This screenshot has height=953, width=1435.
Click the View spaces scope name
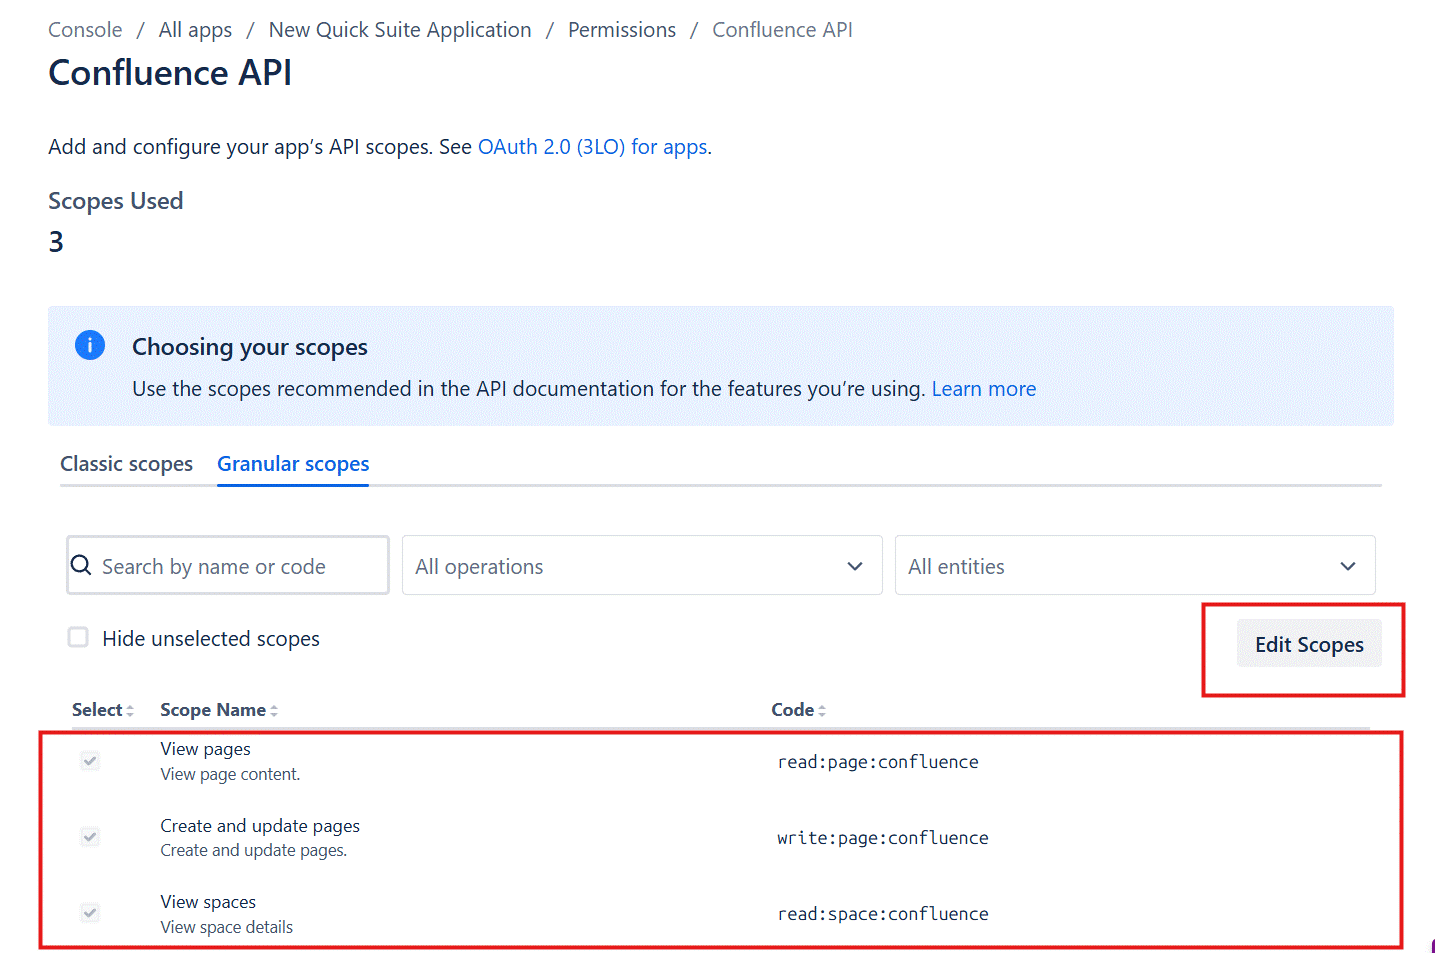coord(208,902)
